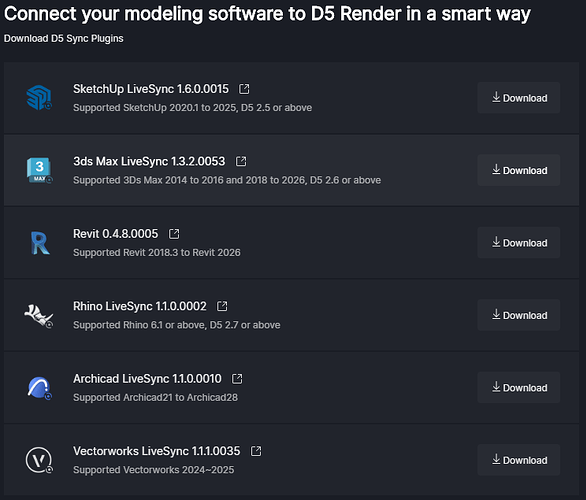Viewport: 586px width, 500px height.
Task: Download the Revit plugin
Action: (x=519, y=243)
